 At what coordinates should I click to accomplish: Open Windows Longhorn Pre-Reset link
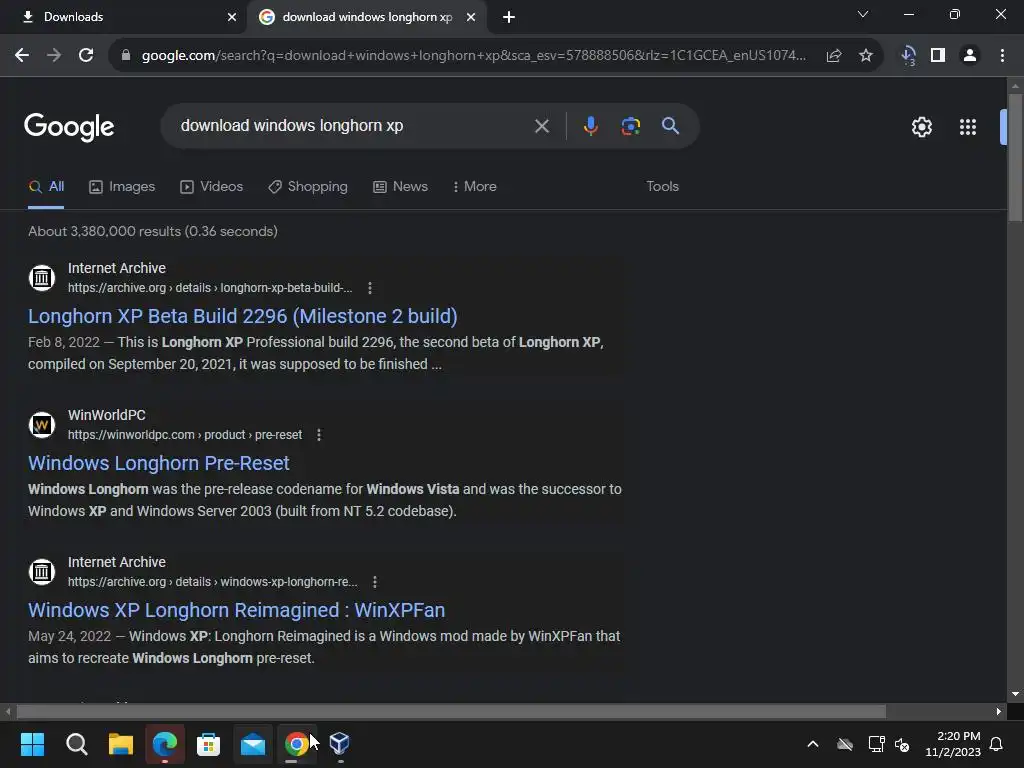159,463
